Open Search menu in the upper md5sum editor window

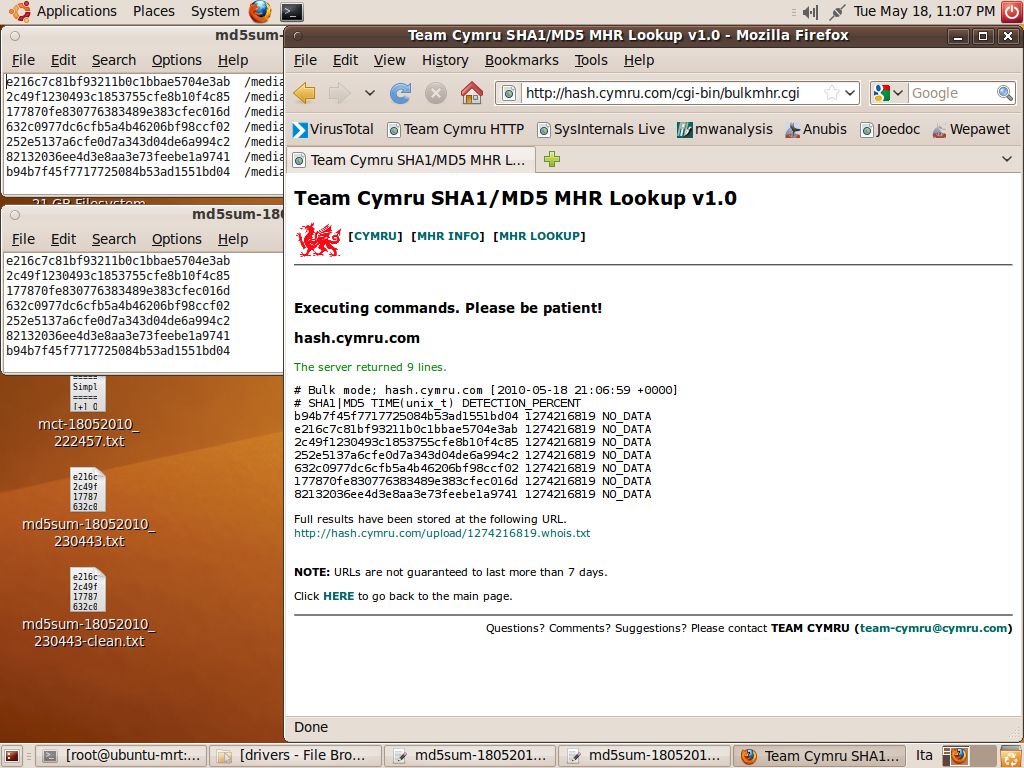[114, 60]
